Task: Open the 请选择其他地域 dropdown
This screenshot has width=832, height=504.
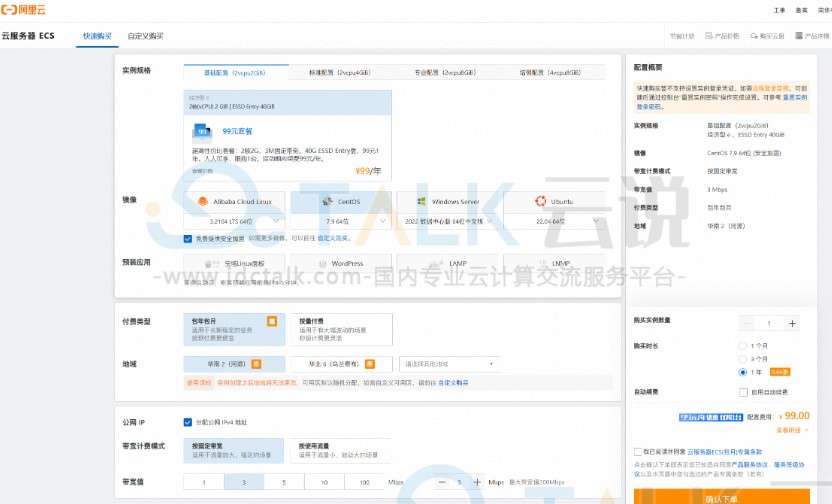Action: [x=449, y=364]
